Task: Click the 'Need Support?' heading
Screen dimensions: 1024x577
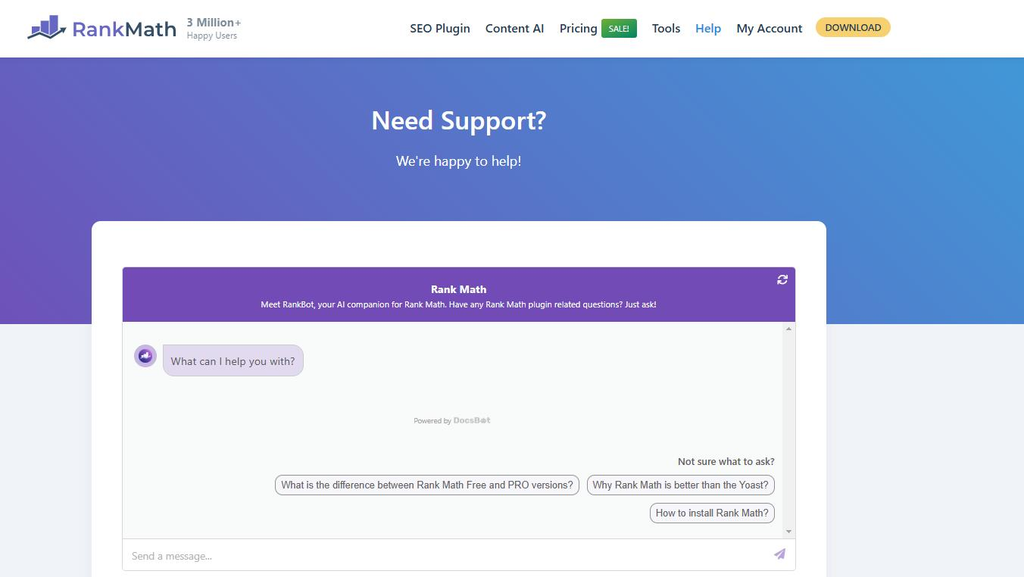Action: click(458, 121)
